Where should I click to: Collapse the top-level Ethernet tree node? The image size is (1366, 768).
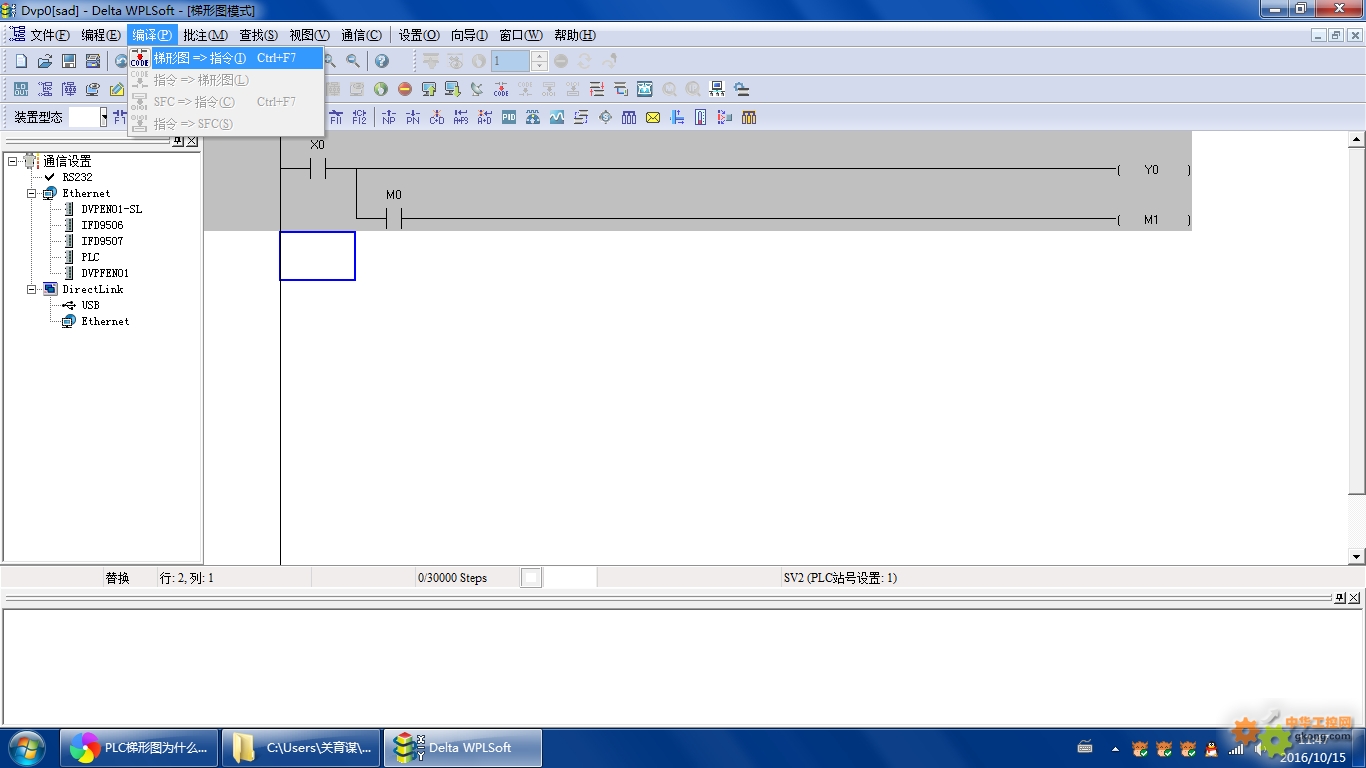[x=32, y=193]
